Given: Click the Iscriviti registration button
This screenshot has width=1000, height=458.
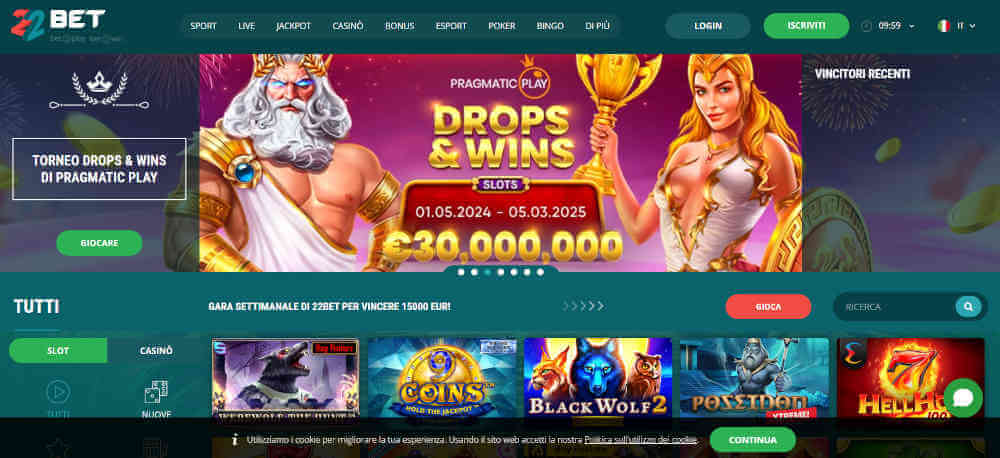Looking at the screenshot, I should (x=806, y=26).
